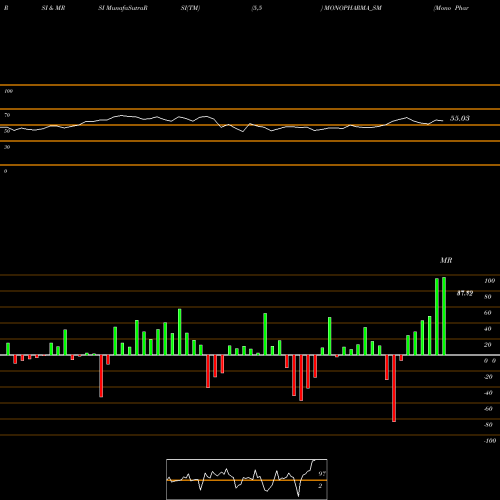Click the 50 level label on the RSI axis
Screen dimensions: 500x500
pyautogui.click(x=7, y=131)
